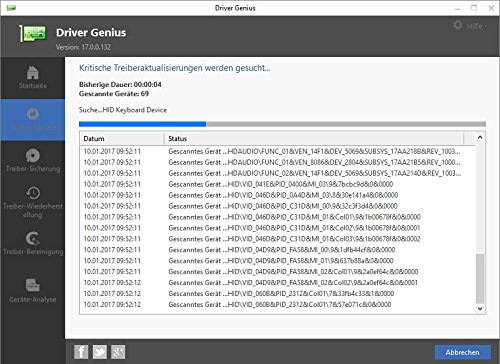This screenshot has height=364, width=500.
Task: Select last log row VID_060B 7&57e071c
Action: (x=277, y=304)
